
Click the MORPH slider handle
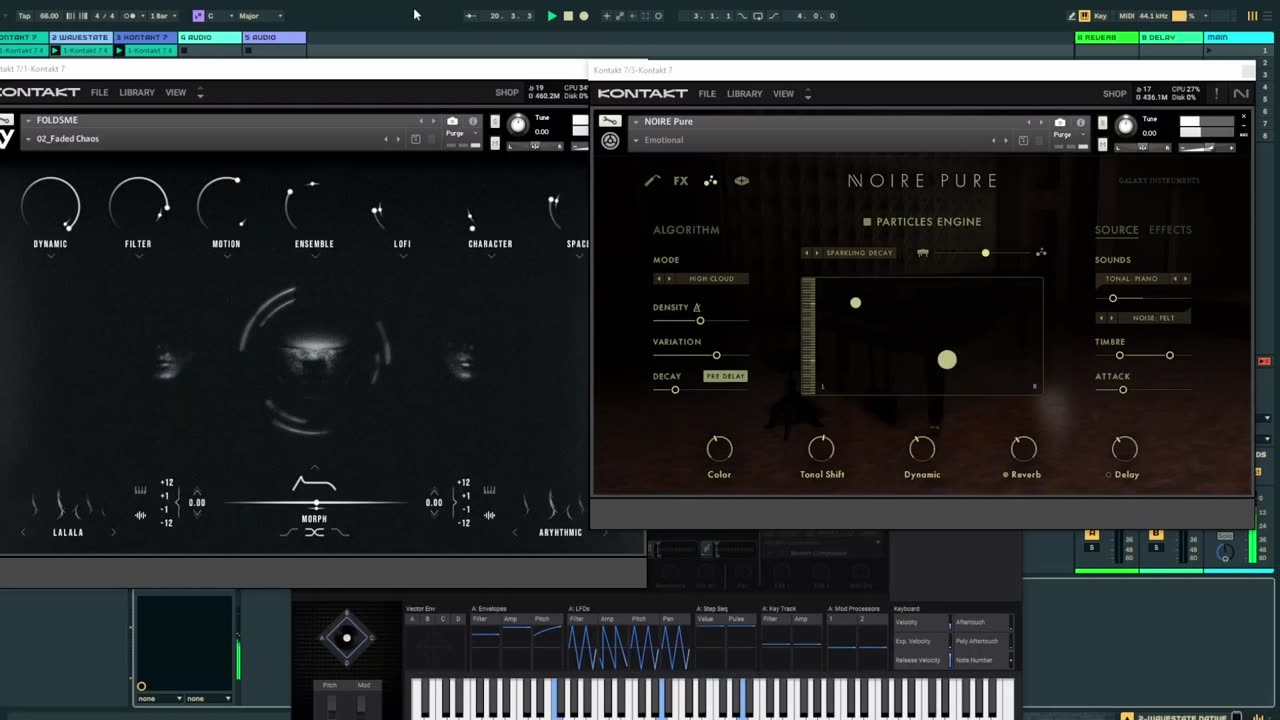316,503
